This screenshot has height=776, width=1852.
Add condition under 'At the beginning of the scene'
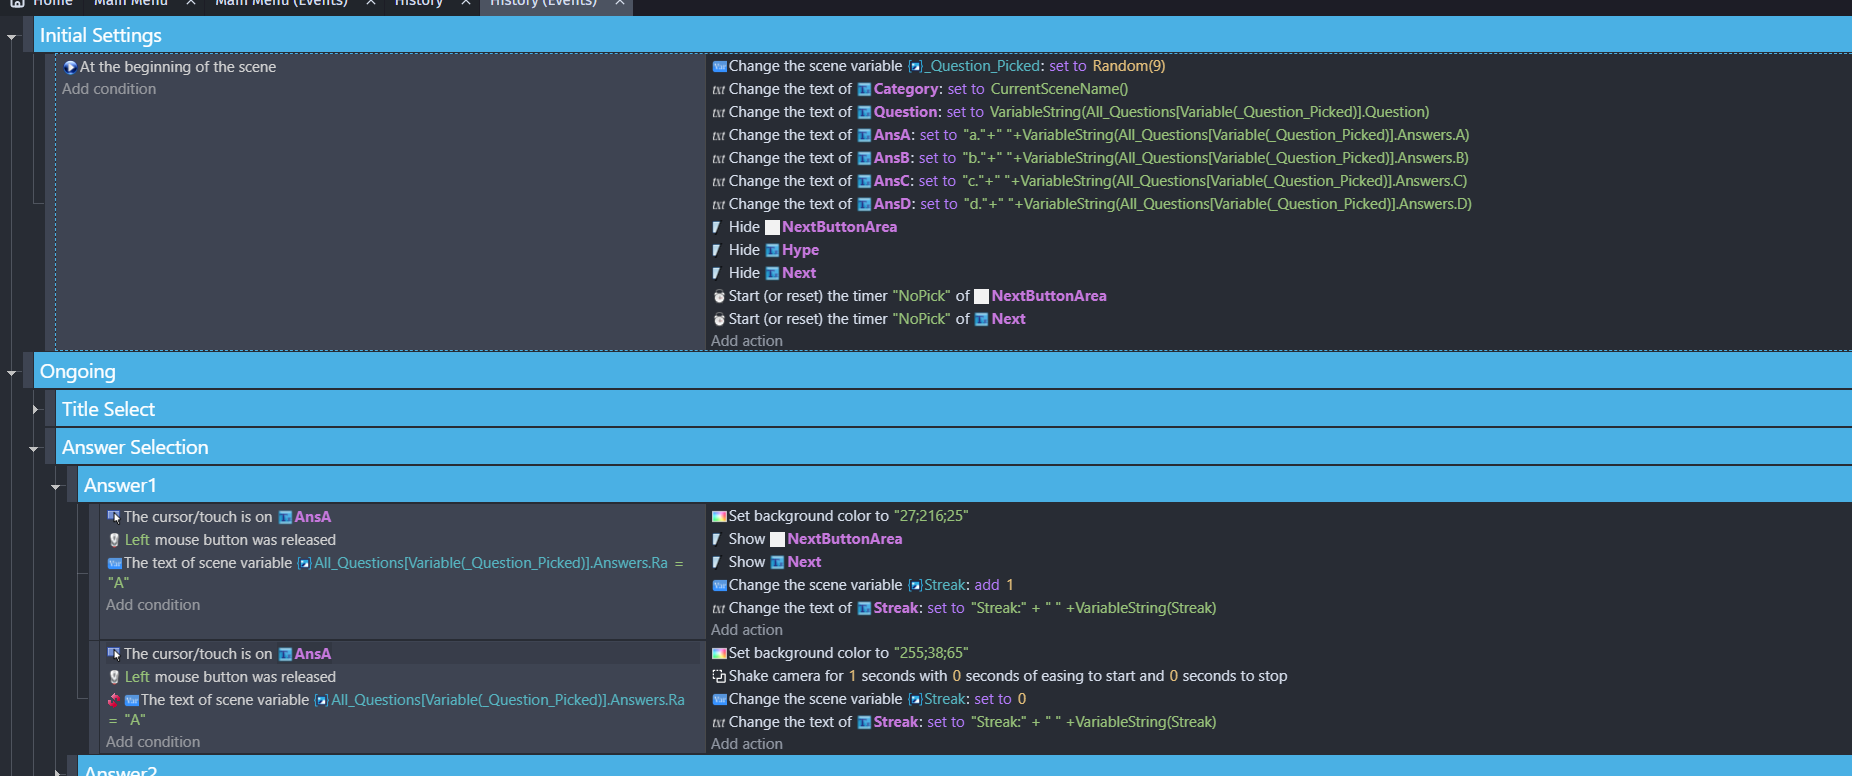click(109, 89)
